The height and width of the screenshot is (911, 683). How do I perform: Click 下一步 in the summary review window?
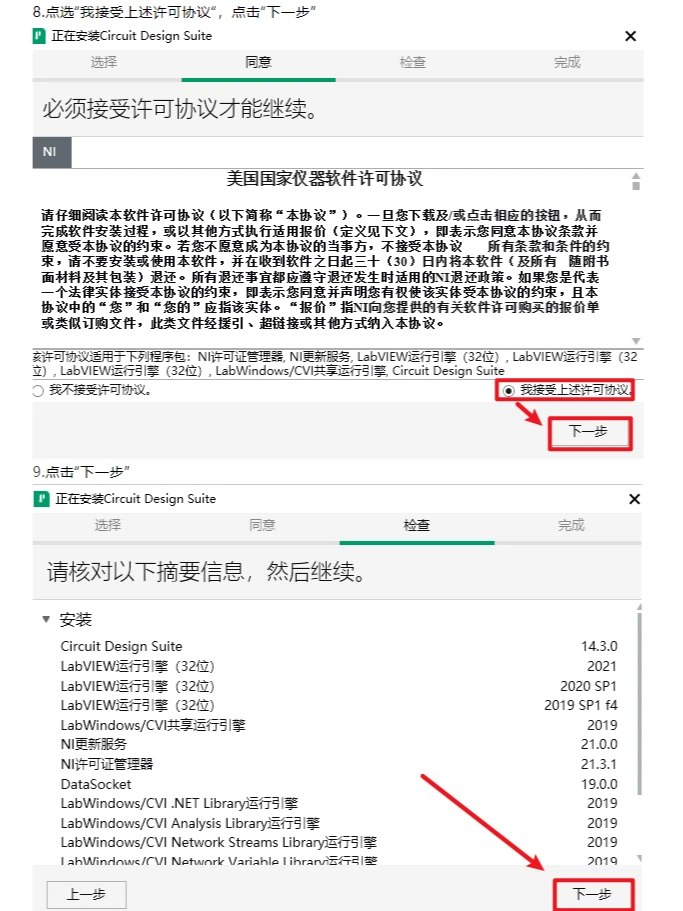point(593,894)
